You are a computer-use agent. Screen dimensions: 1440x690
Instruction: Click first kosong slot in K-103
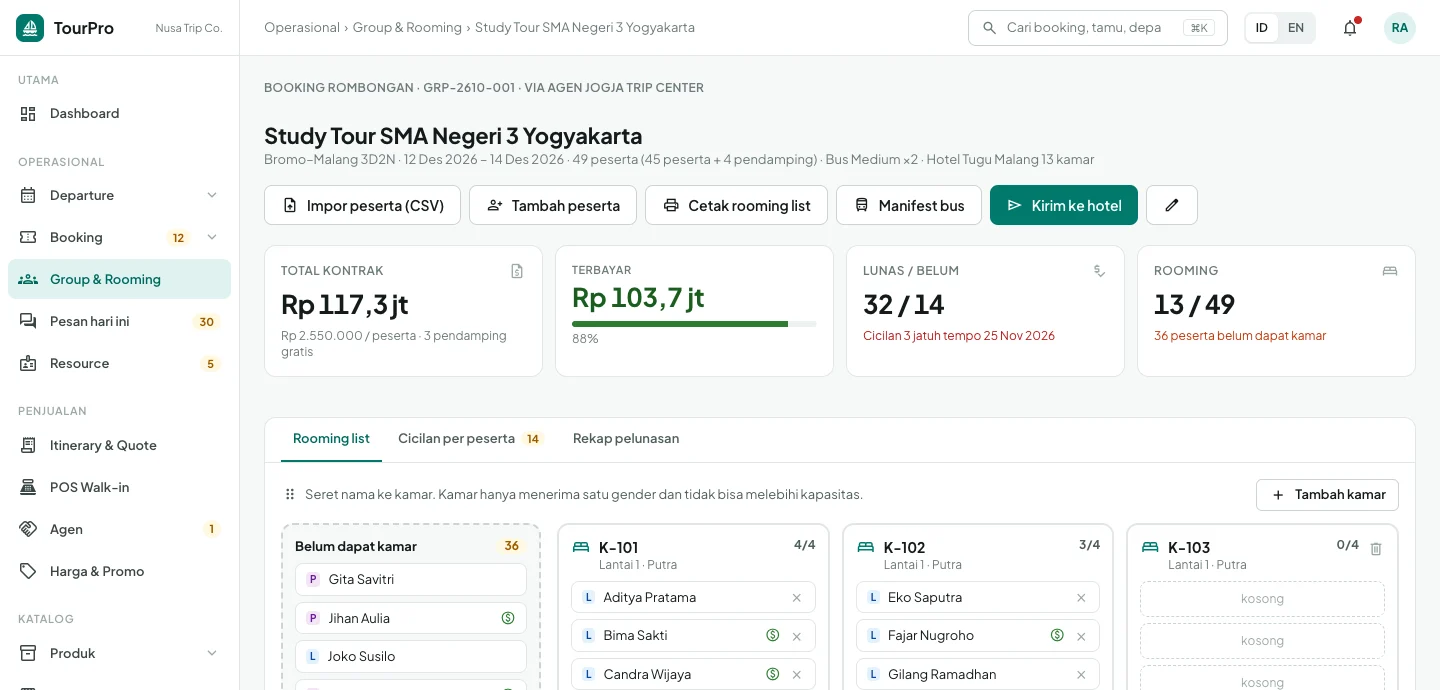(1262, 599)
